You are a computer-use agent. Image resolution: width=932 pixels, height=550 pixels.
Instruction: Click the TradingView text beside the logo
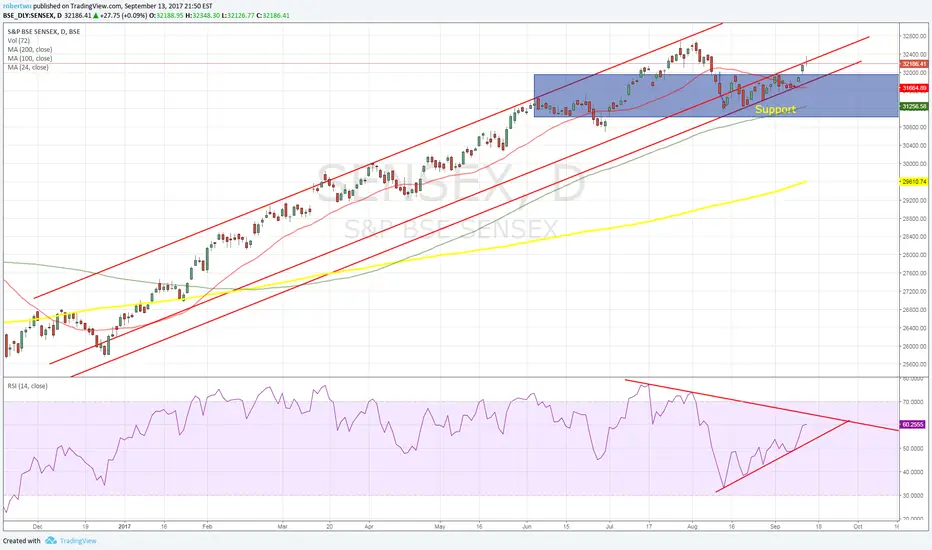[x=78, y=540]
